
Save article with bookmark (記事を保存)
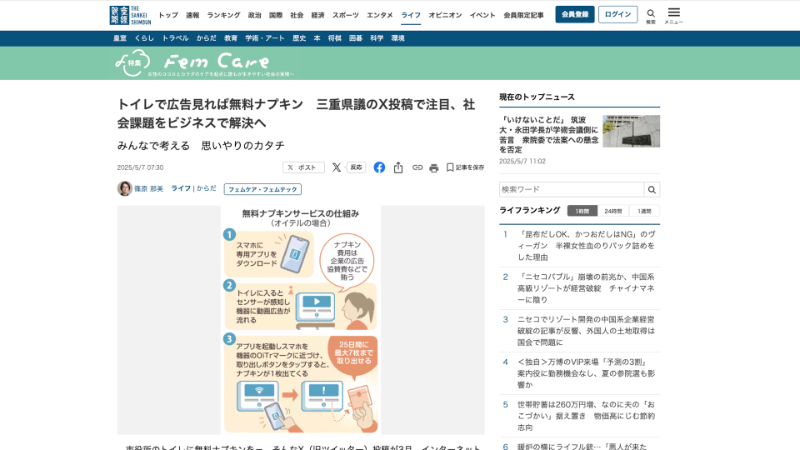click(465, 168)
